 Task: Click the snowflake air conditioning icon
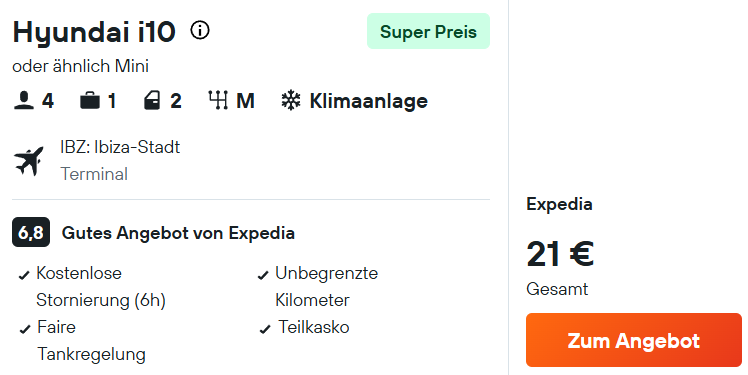click(x=291, y=101)
